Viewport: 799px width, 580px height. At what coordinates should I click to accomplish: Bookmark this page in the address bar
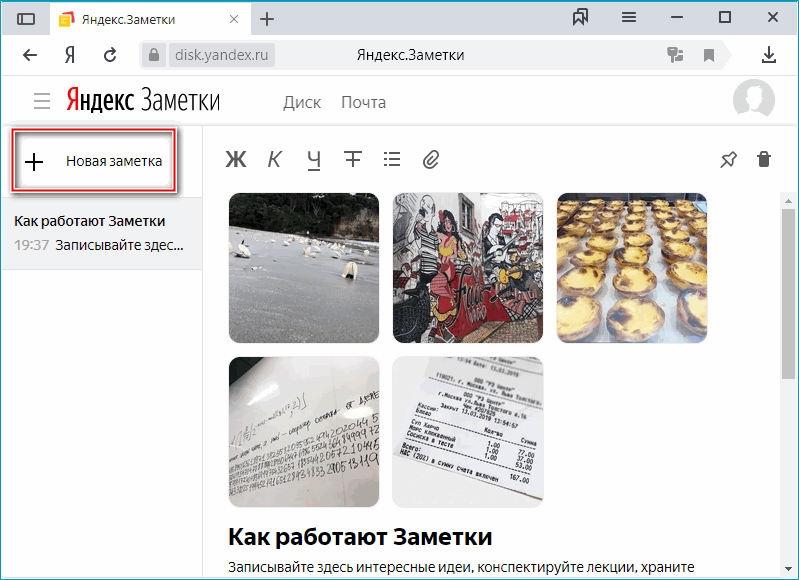point(709,55)
